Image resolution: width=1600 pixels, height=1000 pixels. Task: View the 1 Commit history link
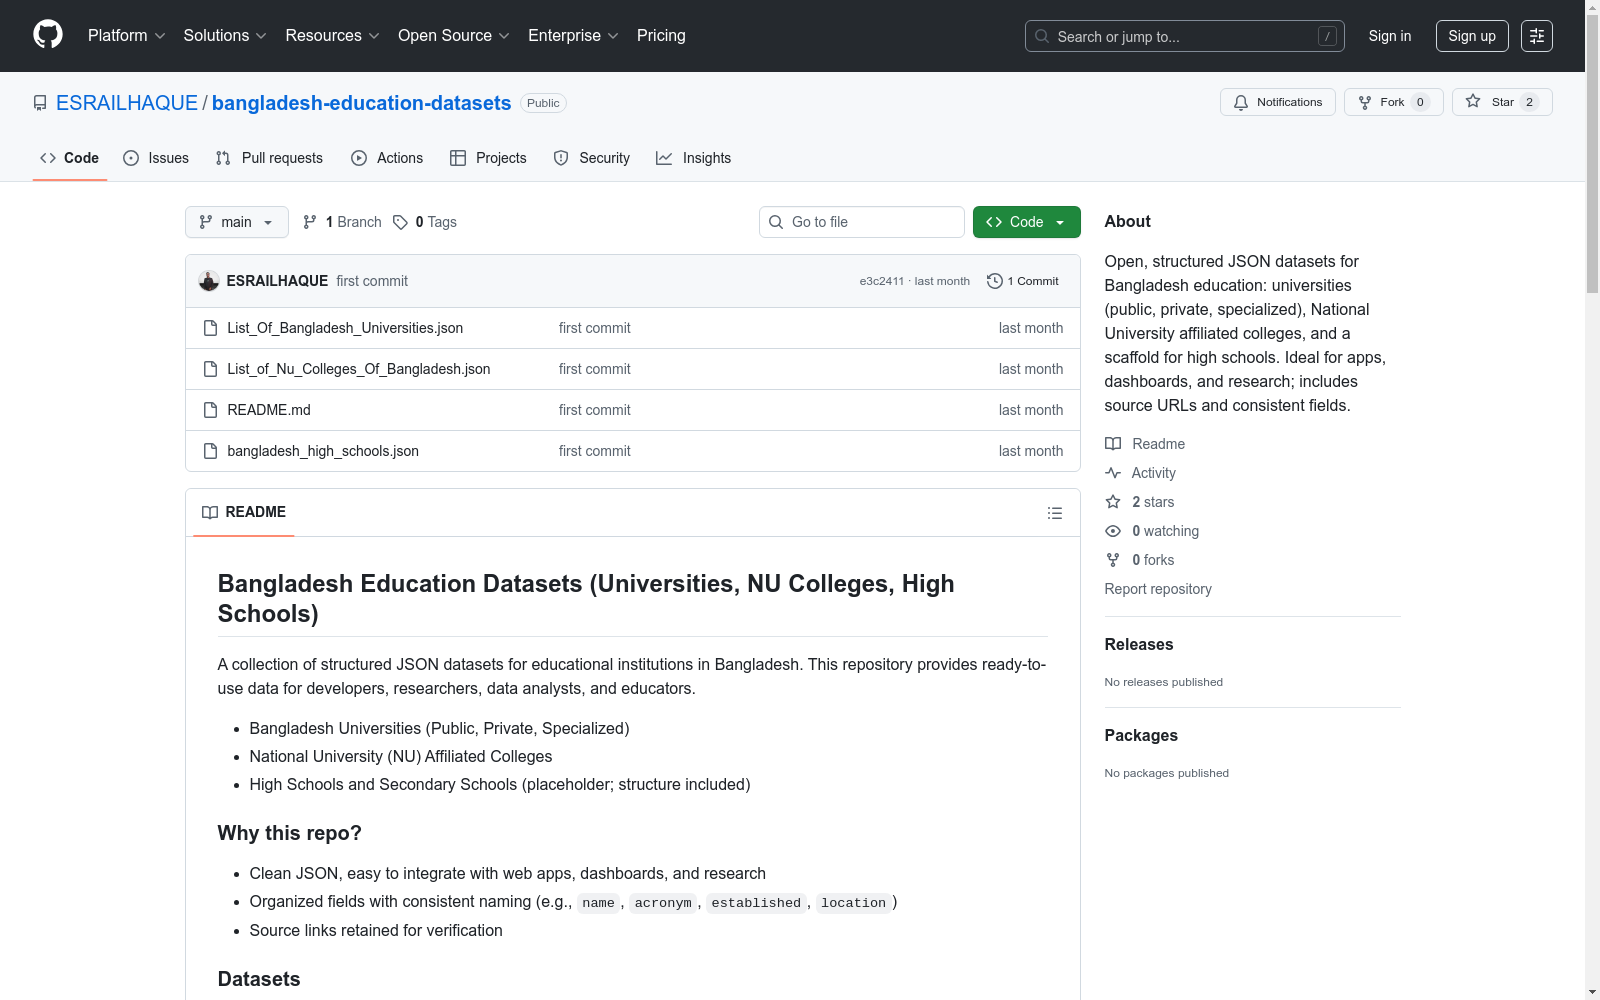pos(1023,281)
